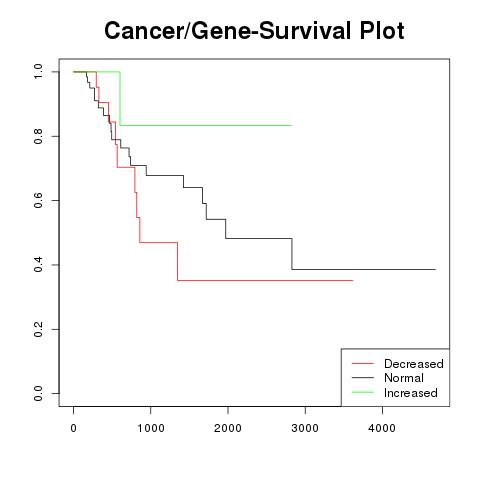Click the green Increased legend line
The width and height of the screenshot is (480, 480).
coord(363,392)
